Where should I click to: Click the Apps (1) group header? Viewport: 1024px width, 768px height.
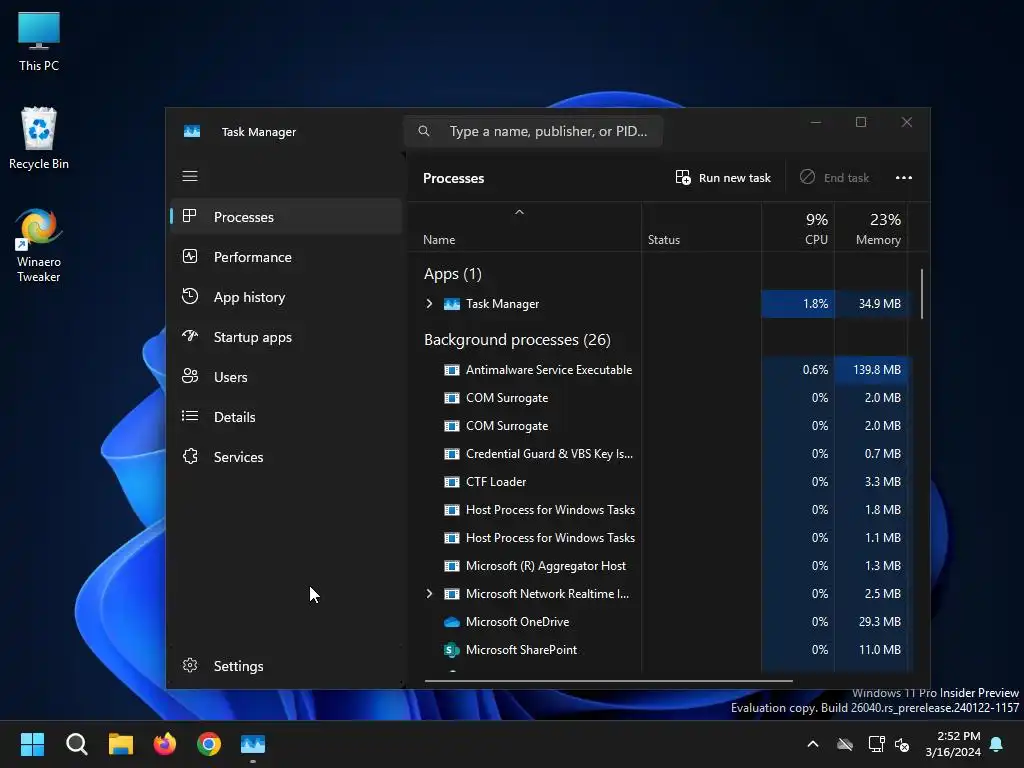pos(453,274)
